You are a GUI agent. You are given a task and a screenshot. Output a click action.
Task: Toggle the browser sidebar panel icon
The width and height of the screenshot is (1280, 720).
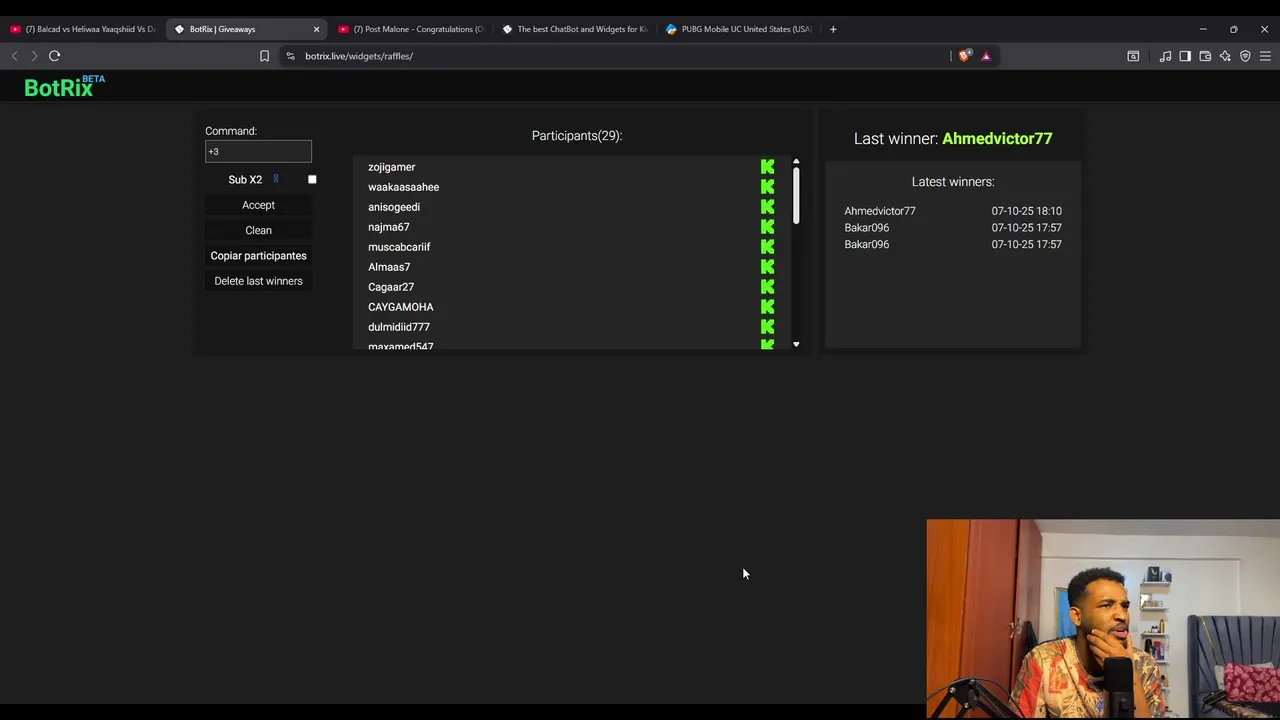pos(1185,56)
